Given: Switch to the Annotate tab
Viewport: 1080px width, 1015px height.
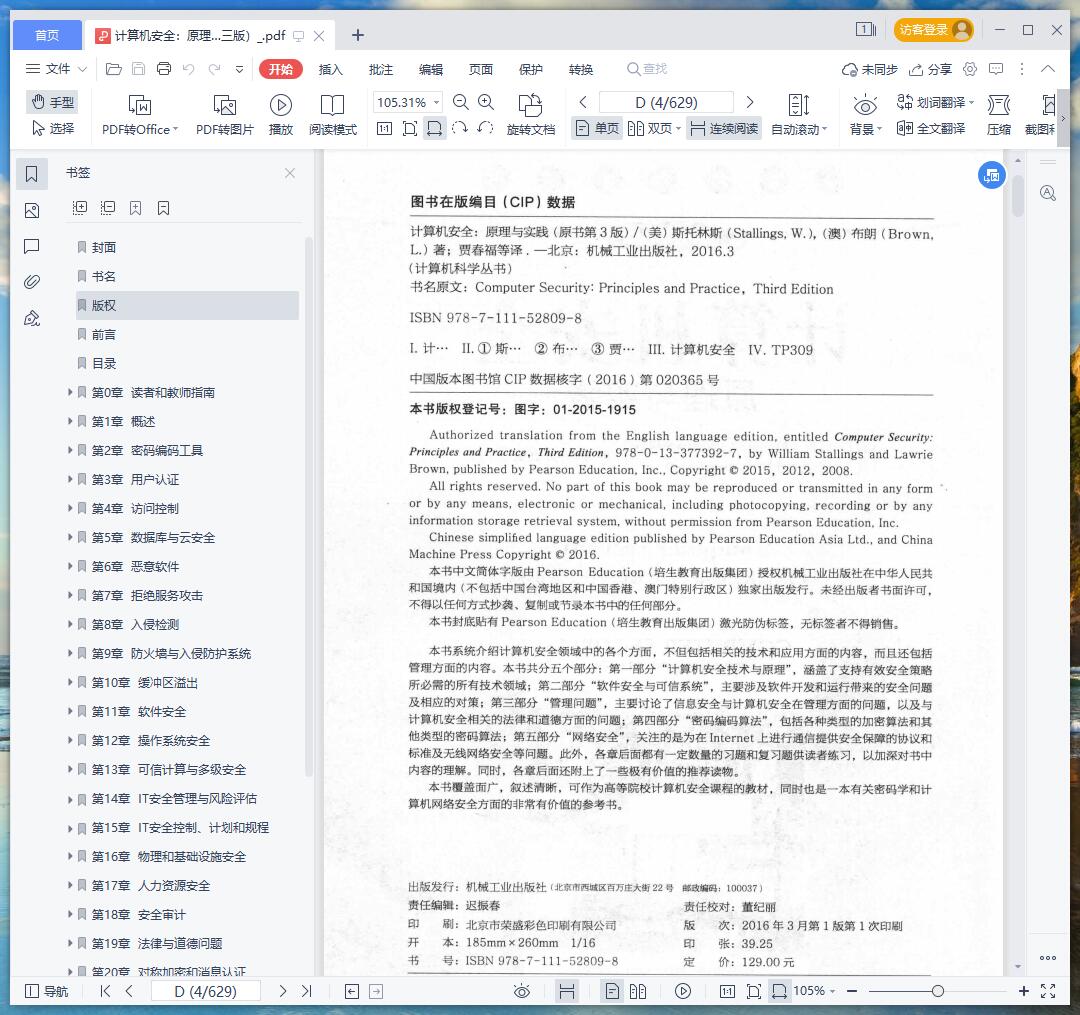Looking at the screenshot, I should click(381, 69).
